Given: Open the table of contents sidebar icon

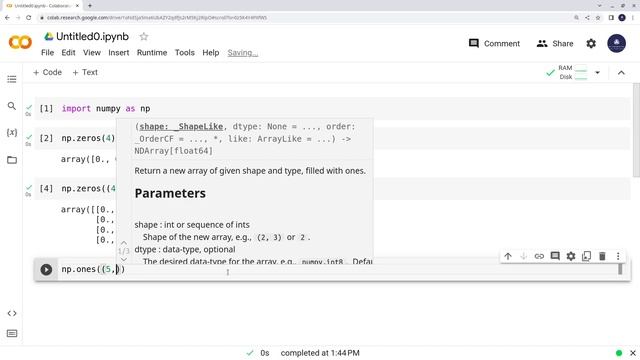Looking at the screenshot, I should click(12, 79).
